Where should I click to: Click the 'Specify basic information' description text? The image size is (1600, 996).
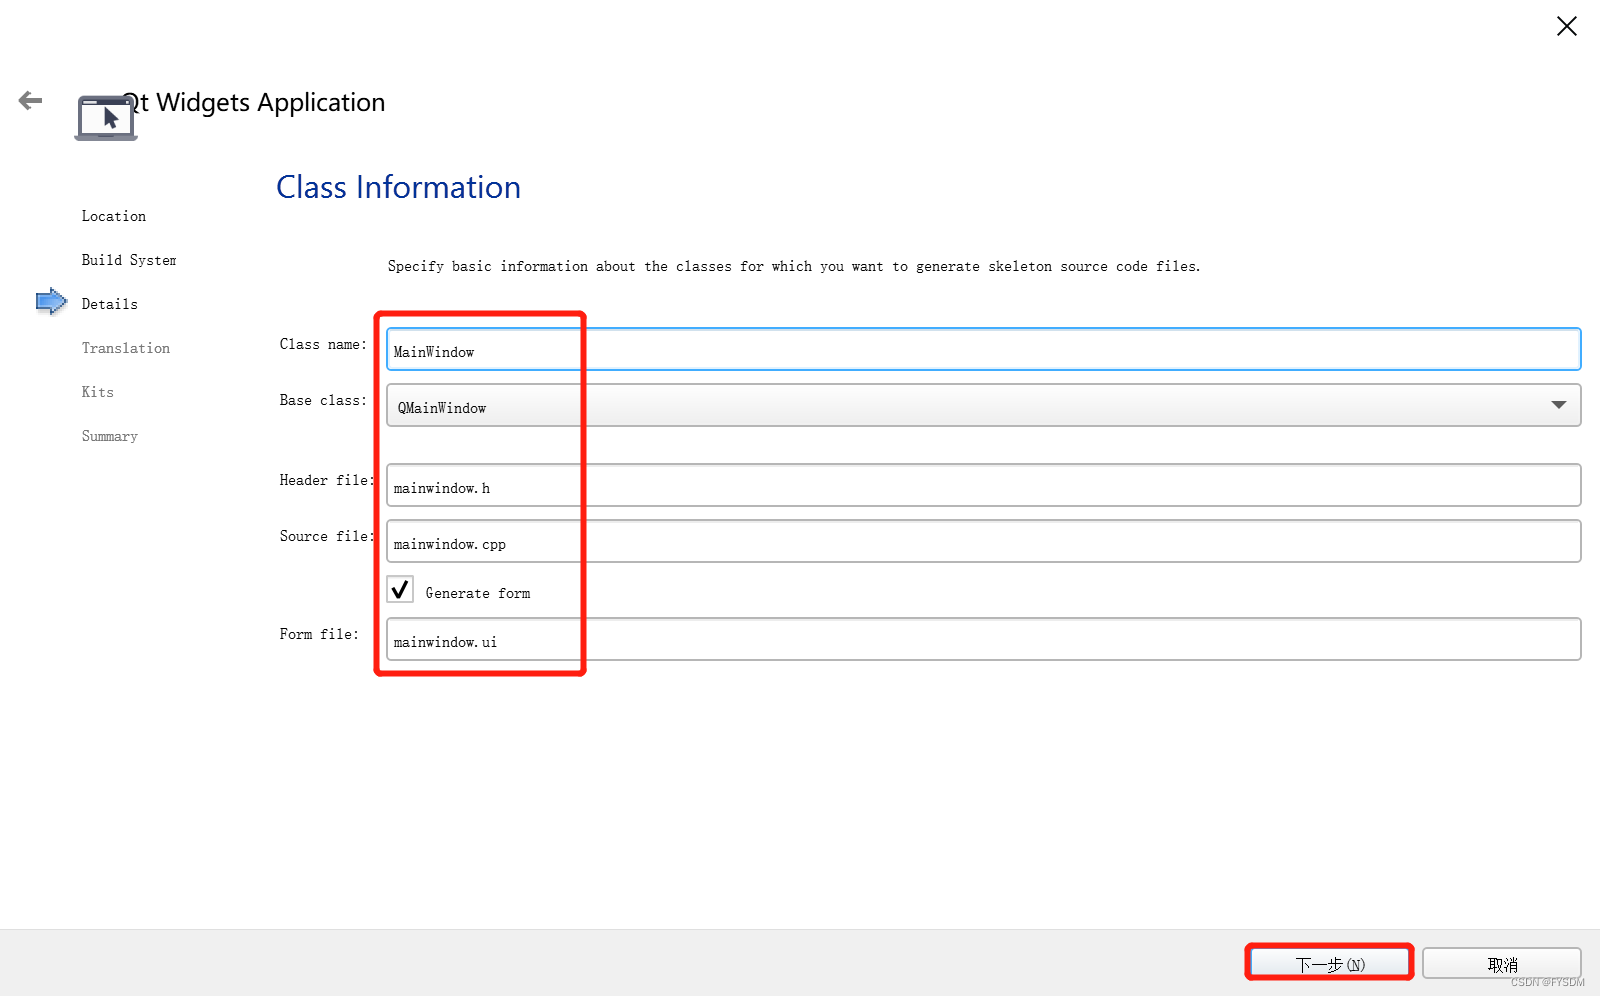794,266
